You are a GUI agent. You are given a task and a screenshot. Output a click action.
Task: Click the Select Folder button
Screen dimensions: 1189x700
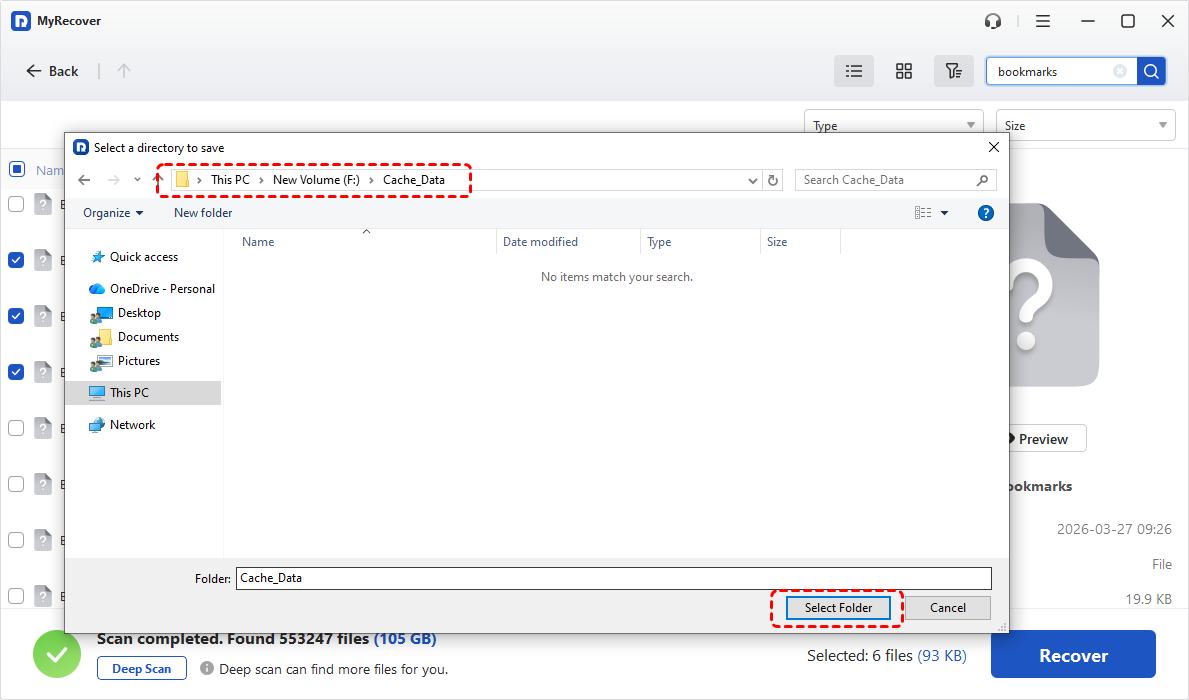click(x=838, y=608)
